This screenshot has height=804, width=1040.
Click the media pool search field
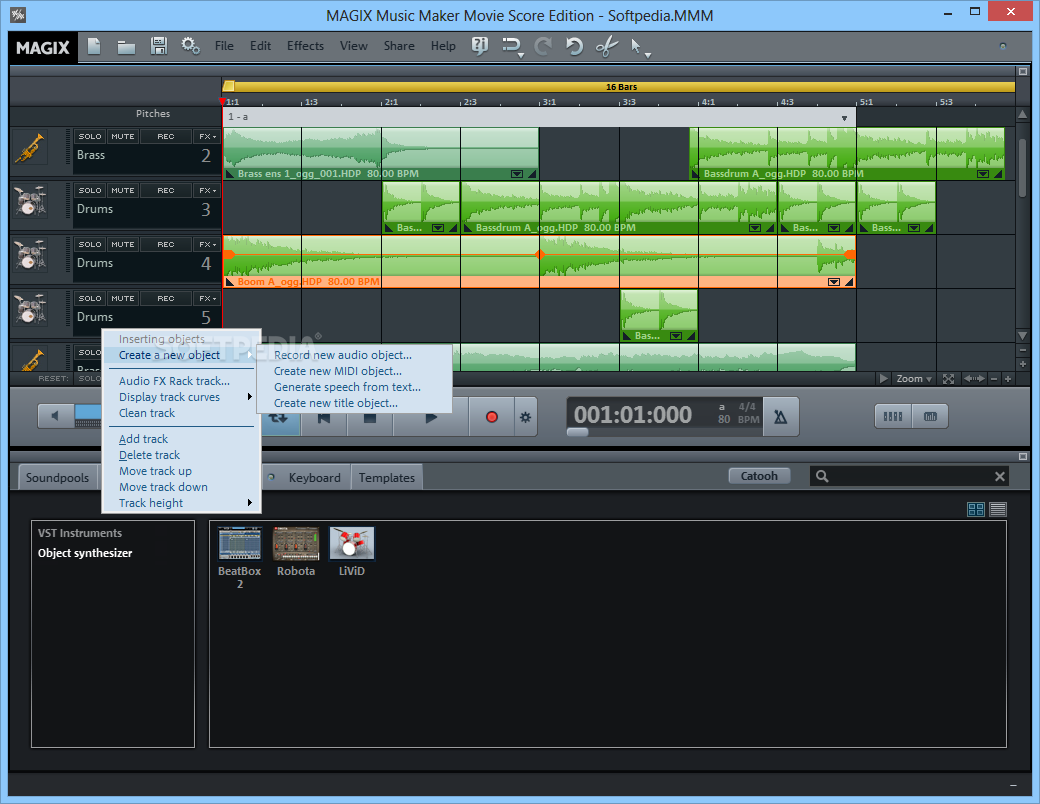coord(910,476)
